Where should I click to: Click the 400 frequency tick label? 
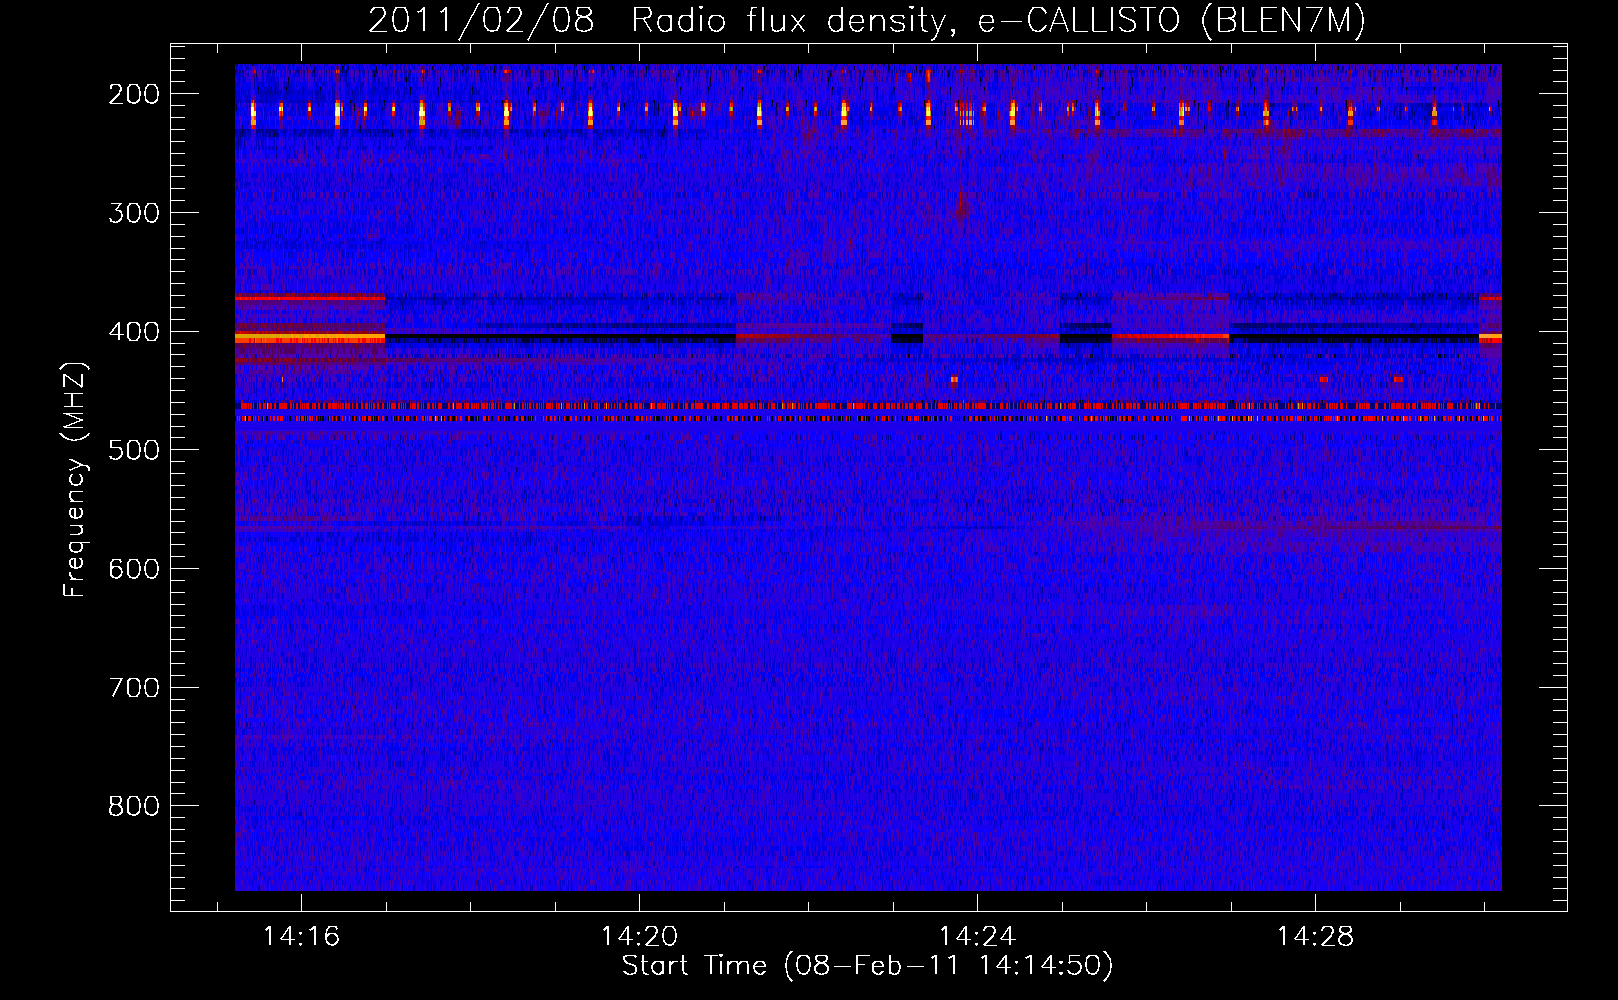click(134, 332)
